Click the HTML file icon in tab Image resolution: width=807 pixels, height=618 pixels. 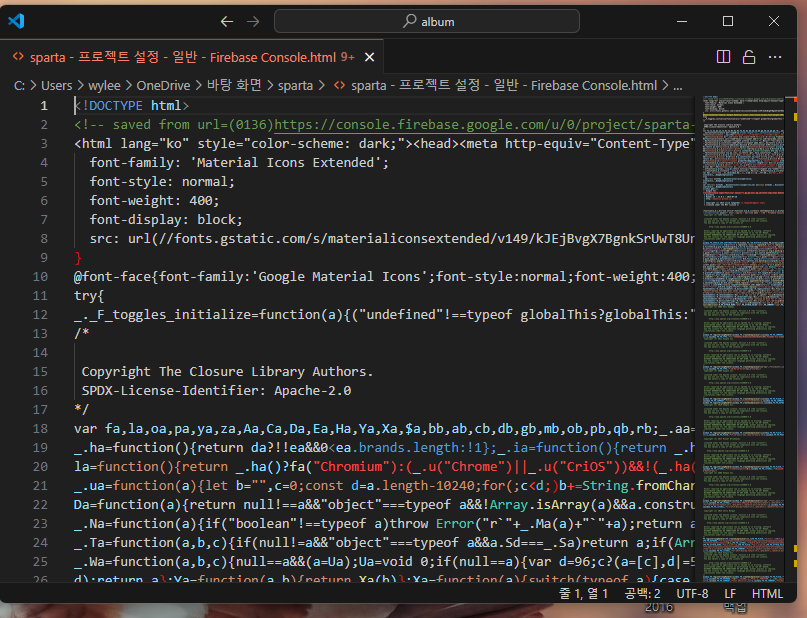click(x=18, y=57)
